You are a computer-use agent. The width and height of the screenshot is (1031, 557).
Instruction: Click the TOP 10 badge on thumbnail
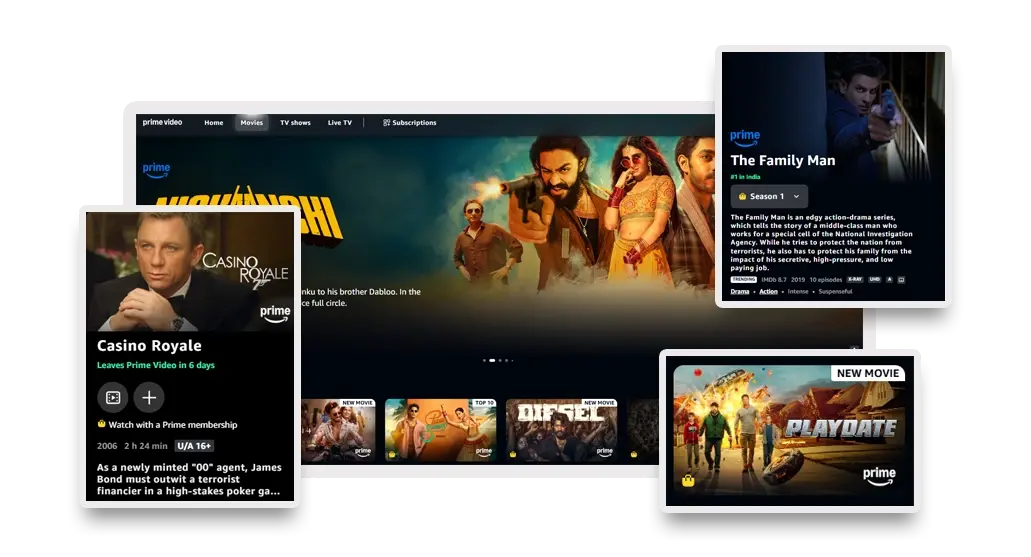click(x=485, y=402)
